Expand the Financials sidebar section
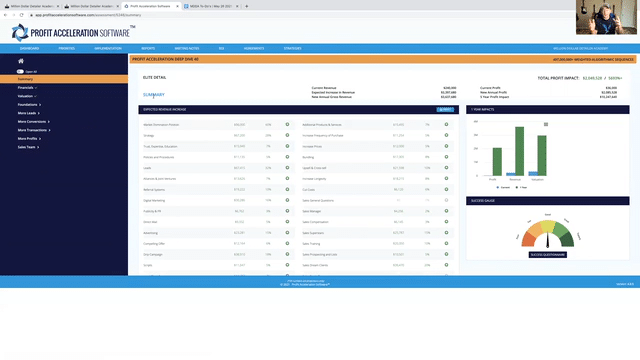This screenshot has height=360, width=640. click(27, 88)
